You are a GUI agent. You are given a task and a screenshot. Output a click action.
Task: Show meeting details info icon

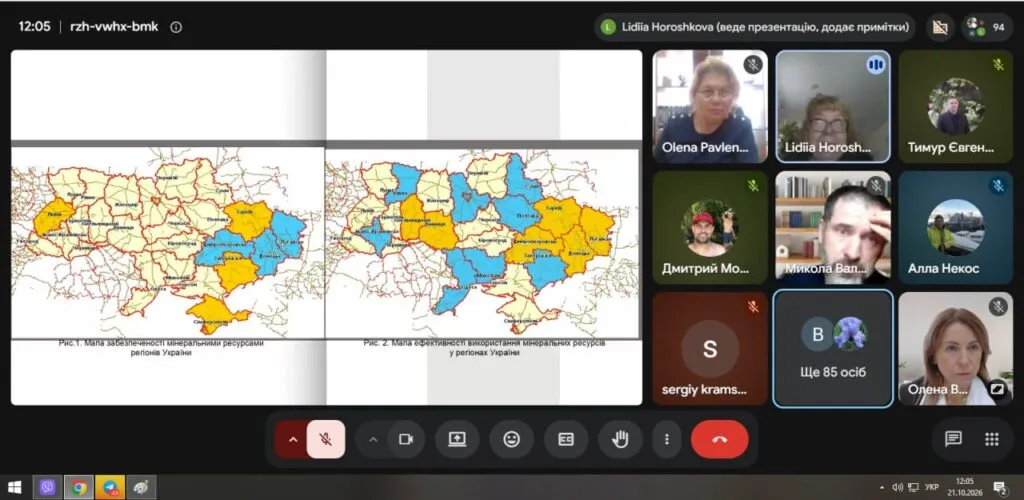tap(176, 27)
